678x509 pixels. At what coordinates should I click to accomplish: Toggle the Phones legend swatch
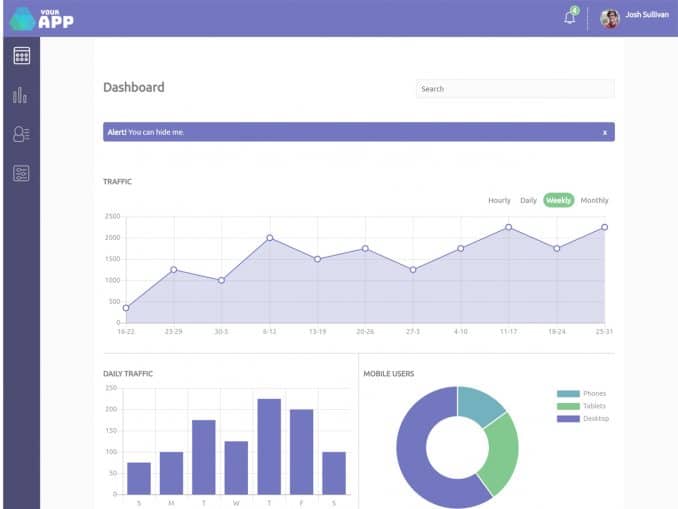tap(568, 394)
